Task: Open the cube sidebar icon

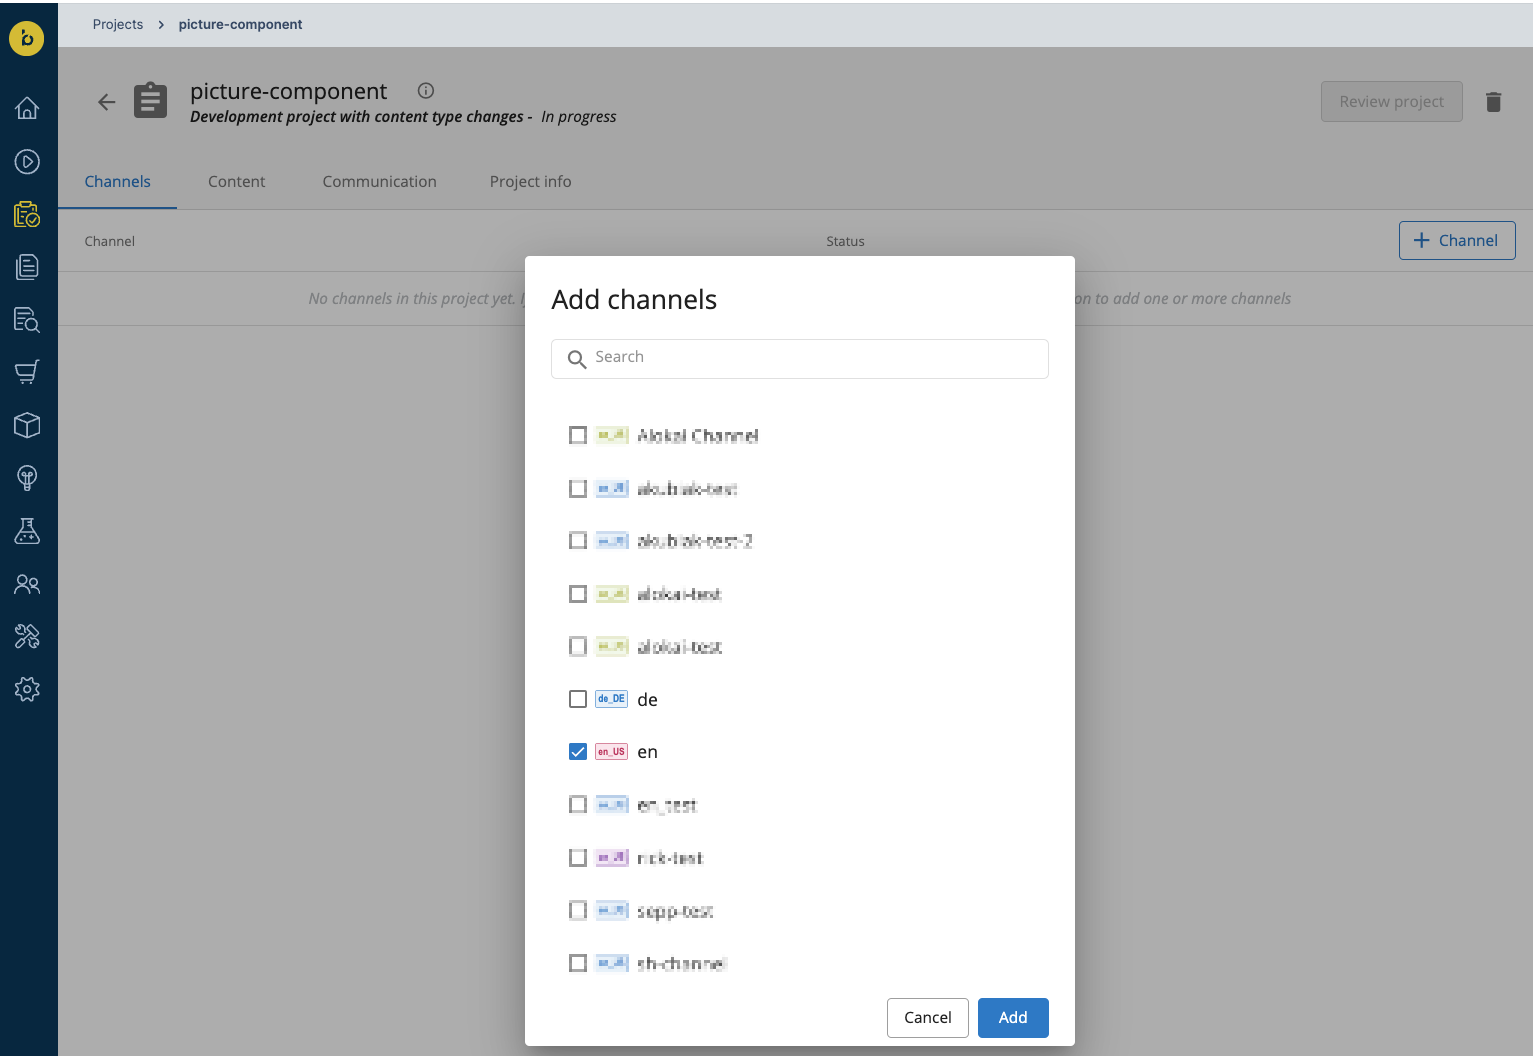Action: [x=27, y=425]
